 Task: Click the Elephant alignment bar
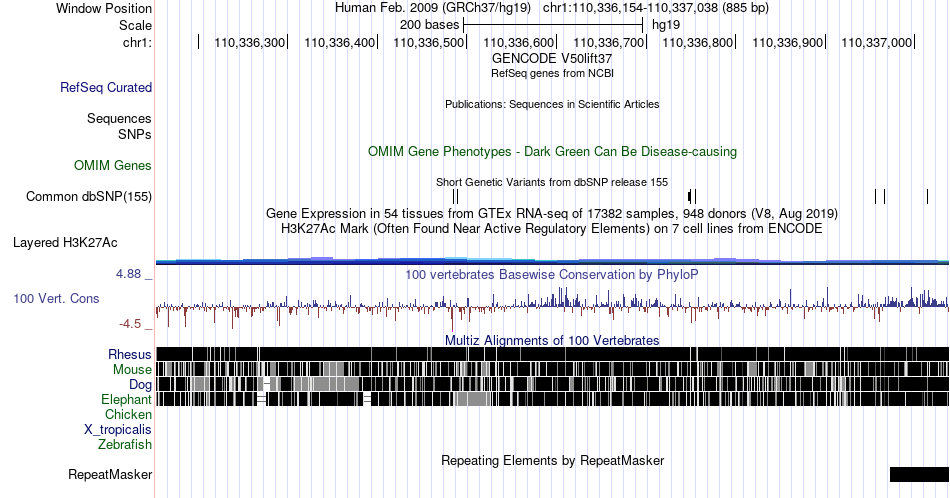[x=553, y=399]
